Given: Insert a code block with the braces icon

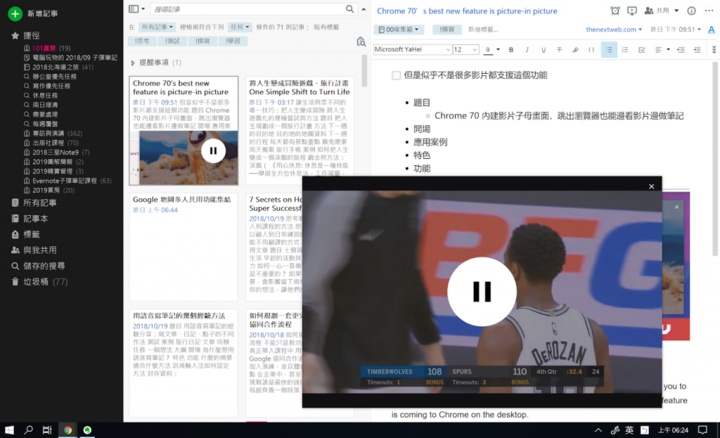Looking at the screenshot, I should (591, 50).
